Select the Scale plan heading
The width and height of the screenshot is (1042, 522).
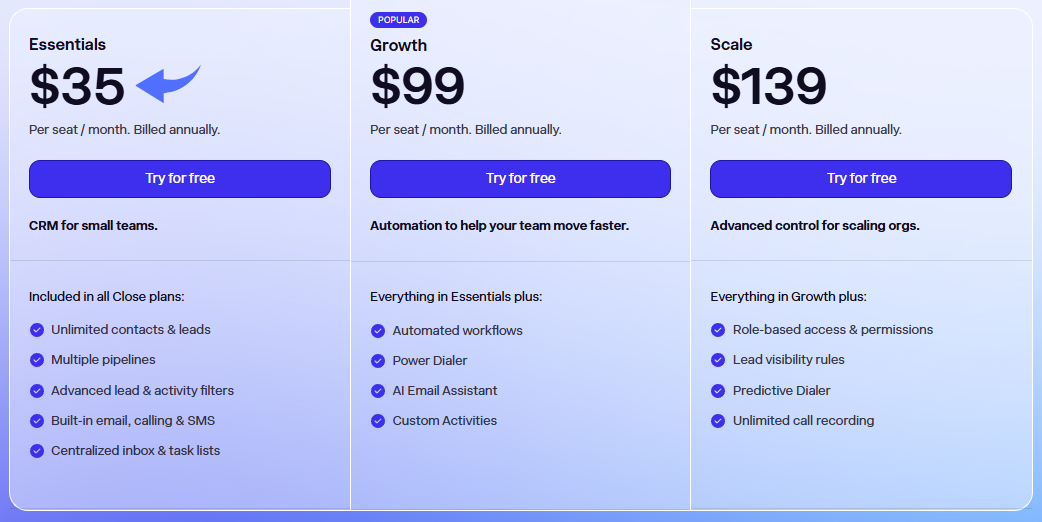[x=731, y=44]
